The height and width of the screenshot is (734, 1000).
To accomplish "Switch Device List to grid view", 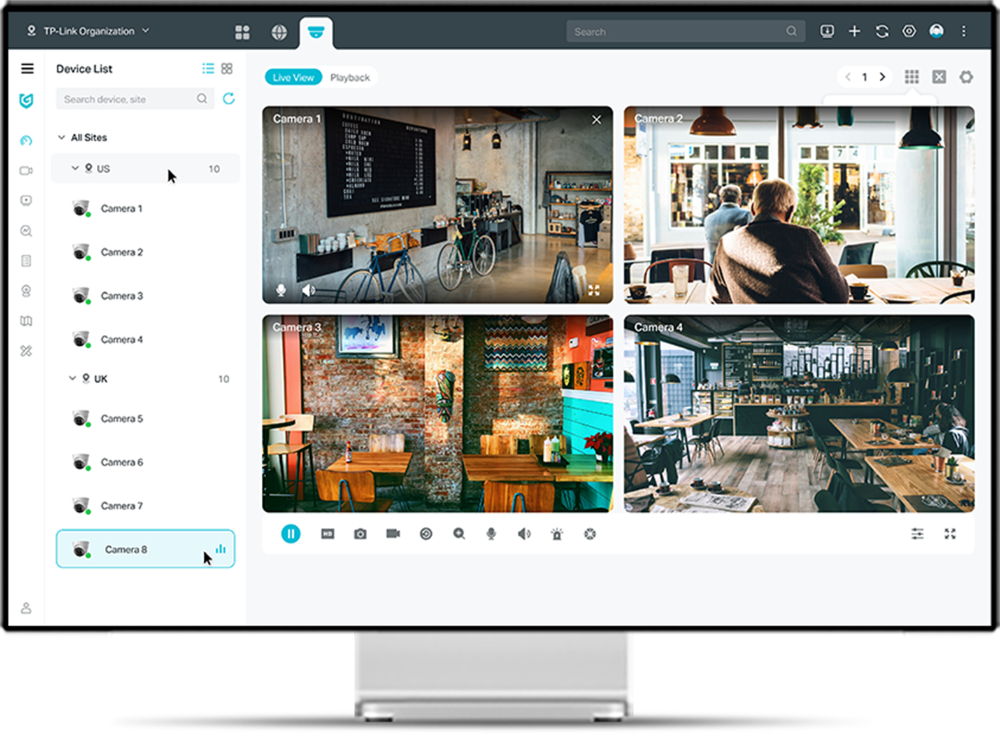I will coord(227,68).
